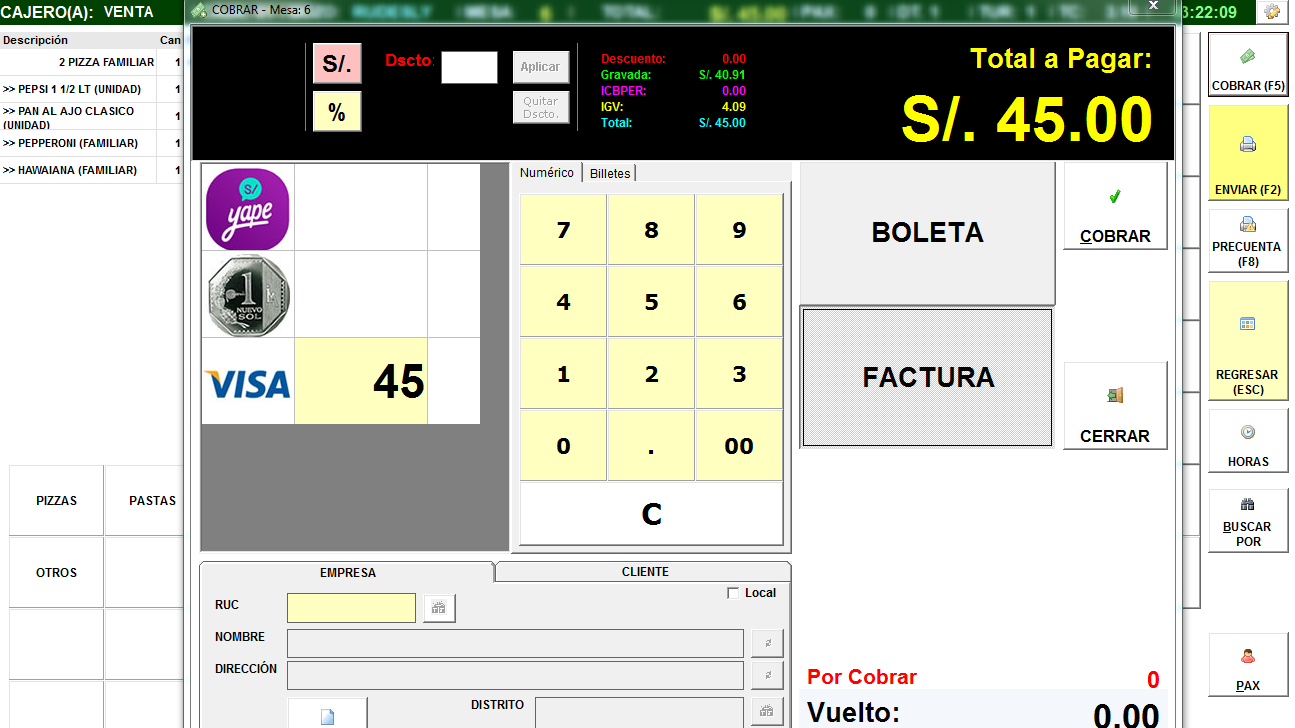Open PRECUENTA (F8) print preview
Viewport: 1295px width, 728px height.
1247,241
